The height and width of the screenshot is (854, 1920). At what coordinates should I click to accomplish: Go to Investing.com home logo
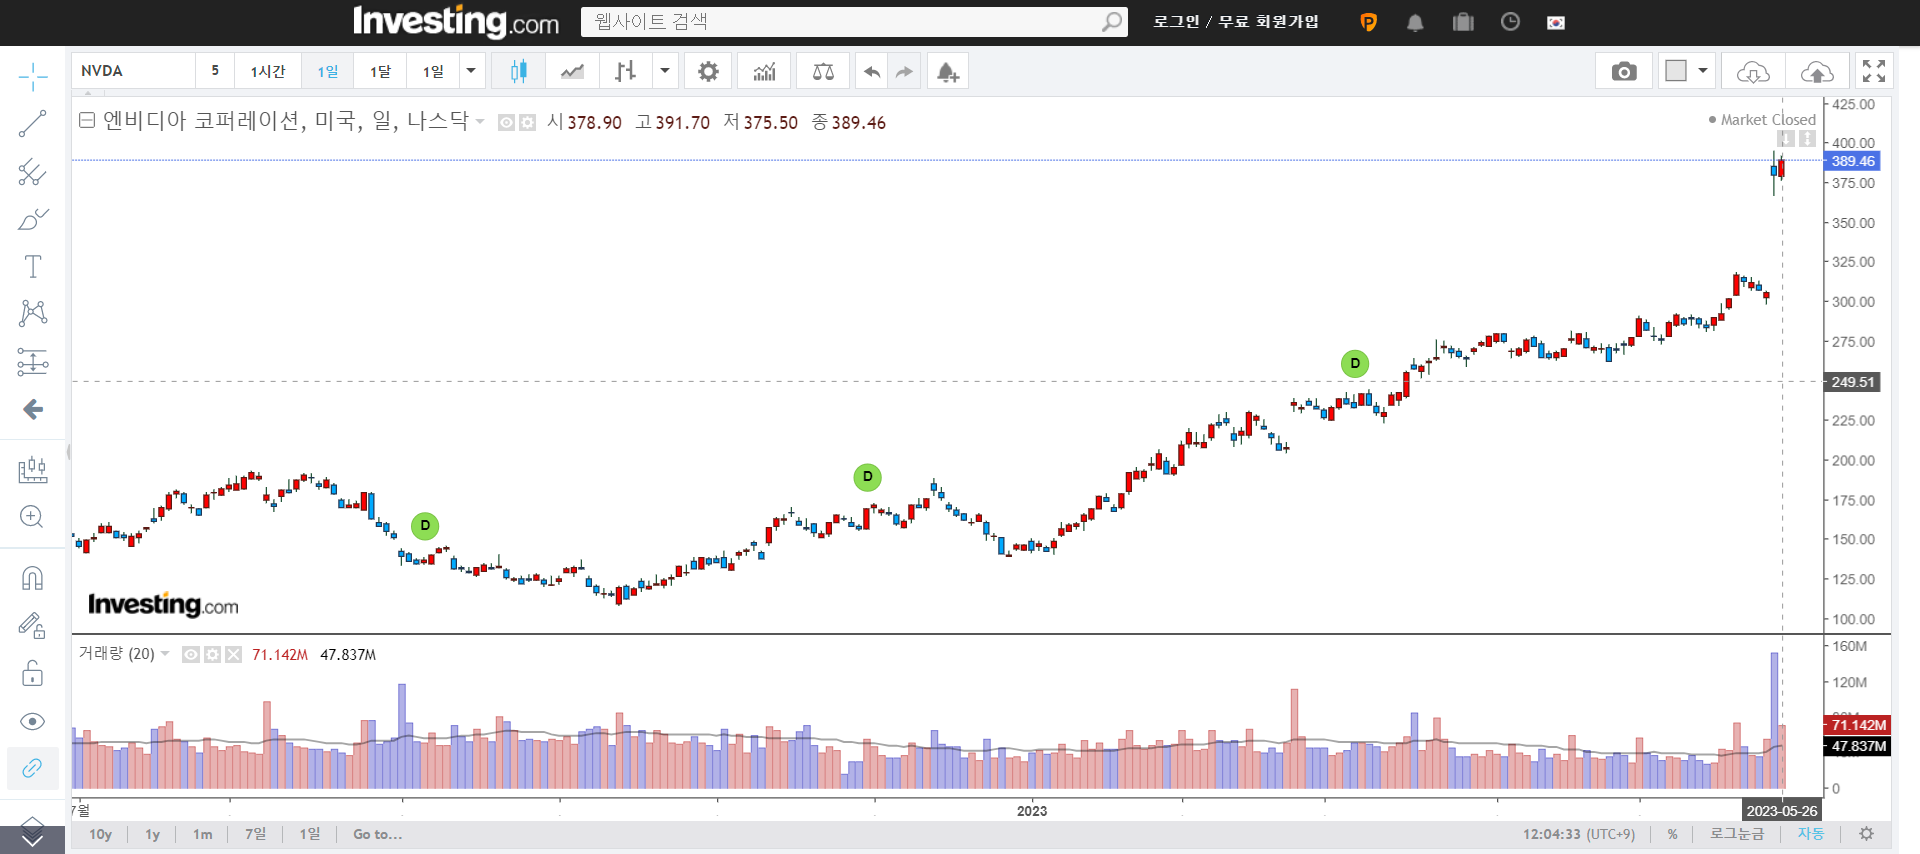456,21
